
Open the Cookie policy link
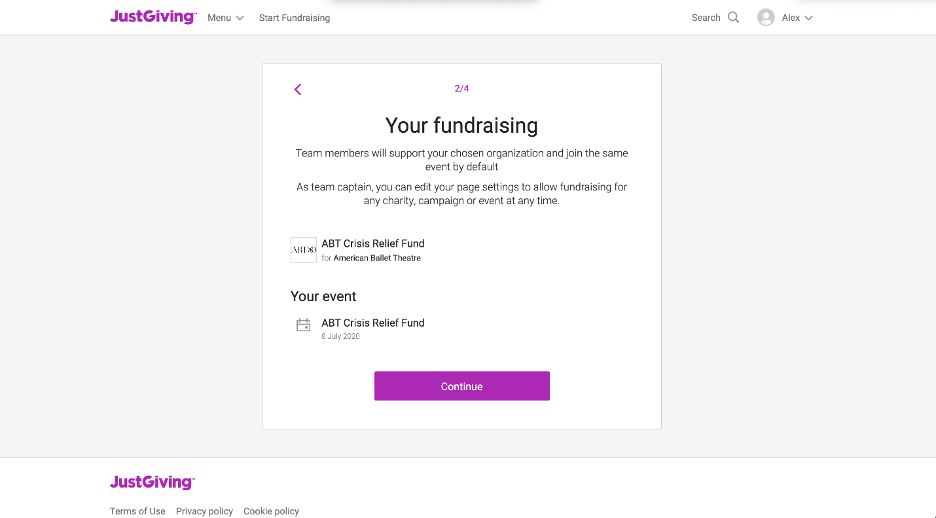[x=271, y=511]
